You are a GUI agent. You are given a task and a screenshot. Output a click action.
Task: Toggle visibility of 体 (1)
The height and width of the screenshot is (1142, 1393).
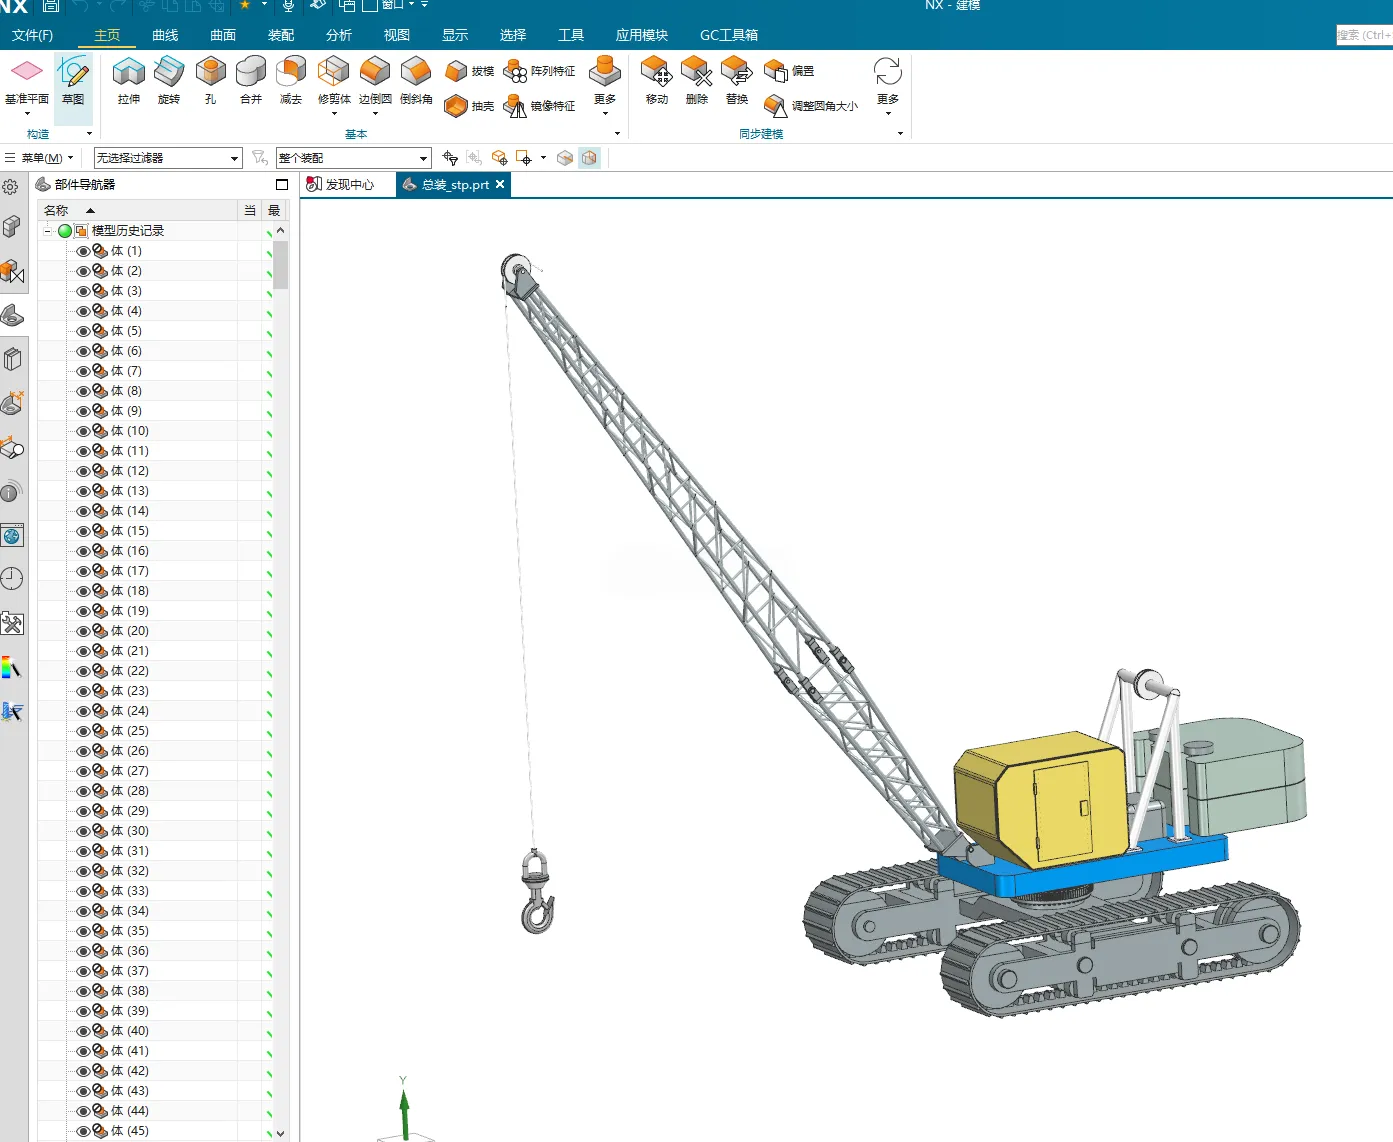(x=83, y=251)
